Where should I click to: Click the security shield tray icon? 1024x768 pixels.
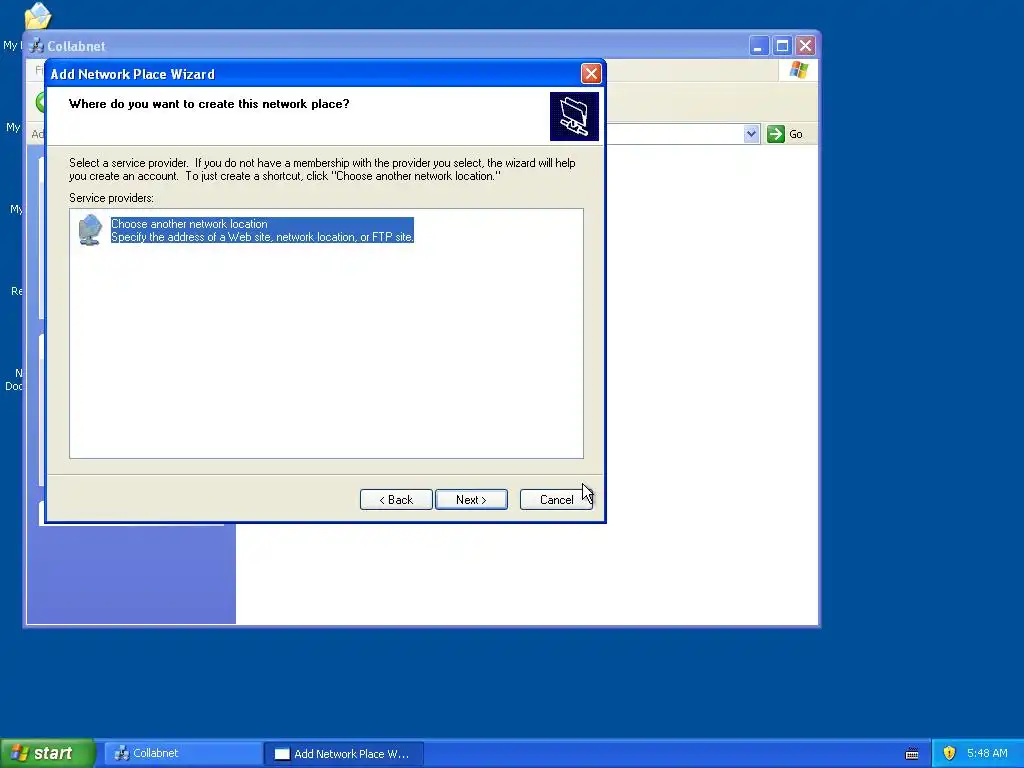point(949,753)
